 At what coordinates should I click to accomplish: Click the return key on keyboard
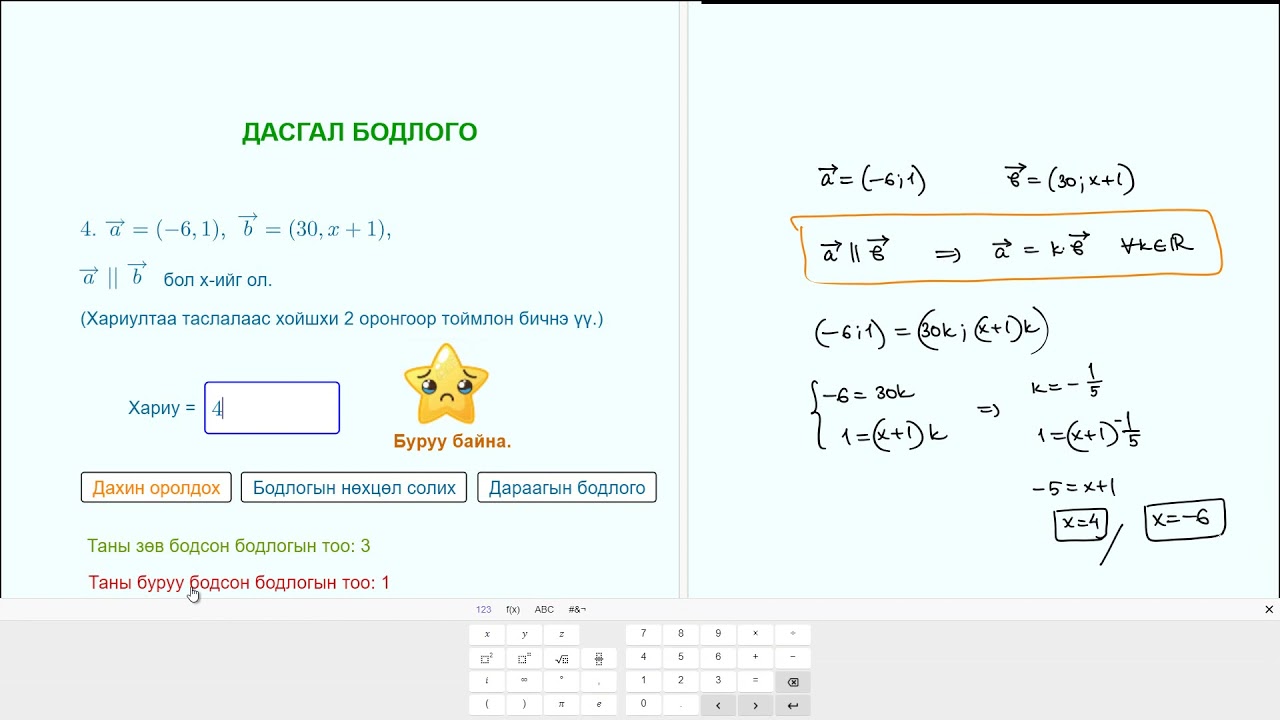tap(793, 705)
